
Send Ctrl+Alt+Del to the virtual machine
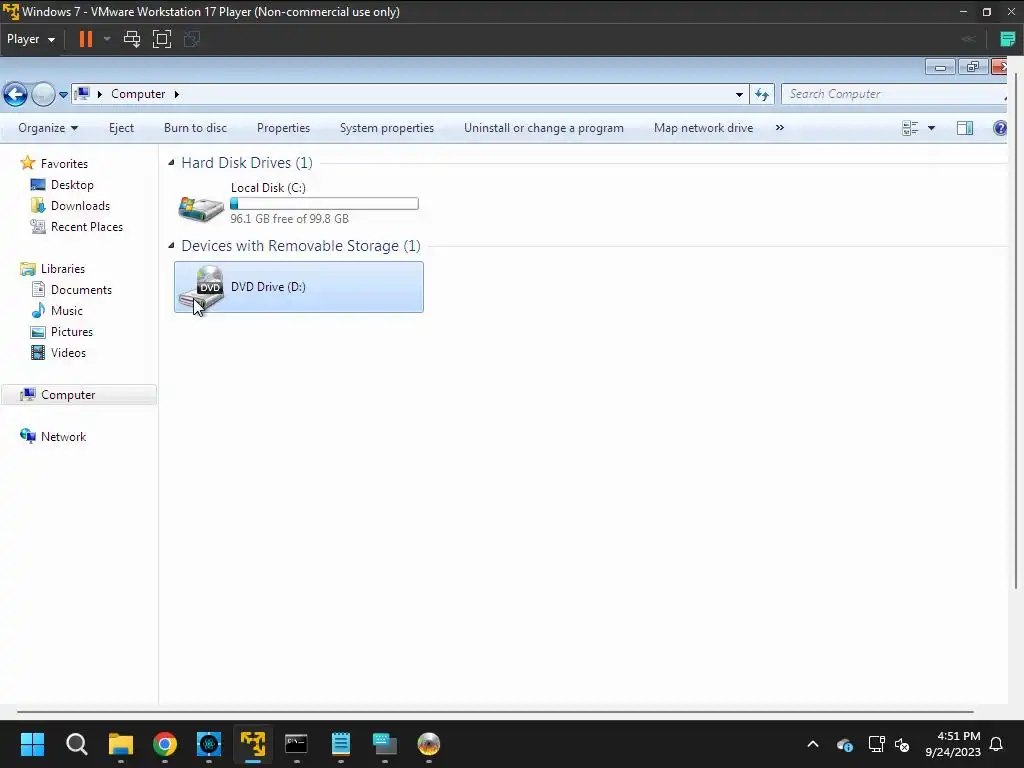coord(132,39)
